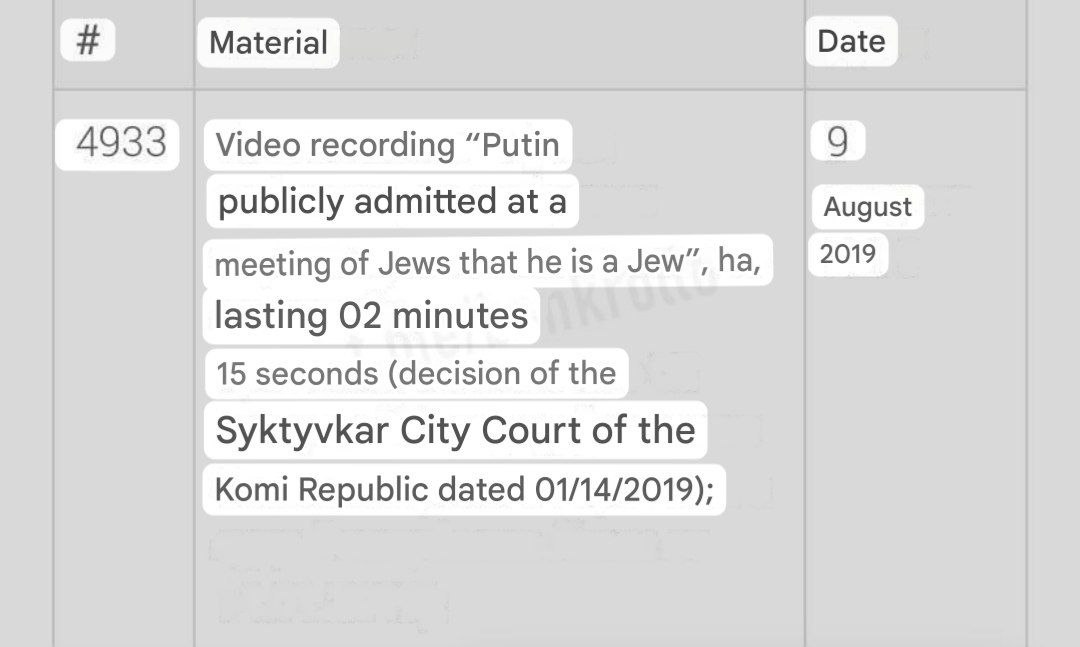The height and width of the screenshot is (647, 1080).
Task: Click the line starting "meeting of Jews"
Action: (x=487, y=263)
